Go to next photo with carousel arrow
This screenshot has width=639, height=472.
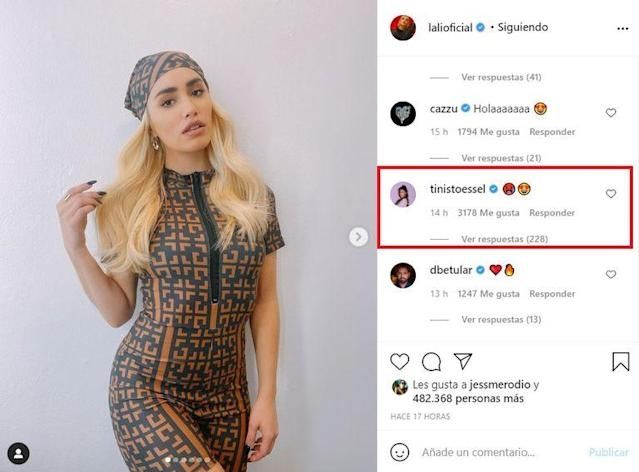358,237
